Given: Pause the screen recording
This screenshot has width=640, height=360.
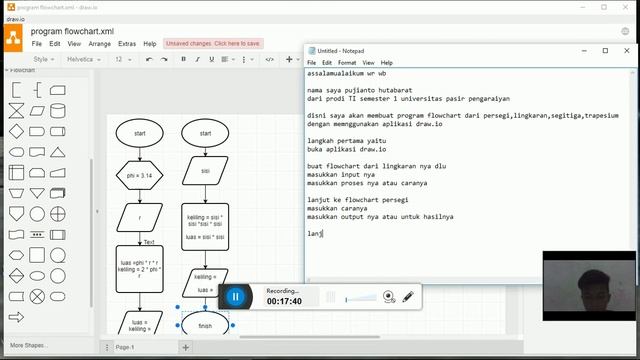Looking at the screenshot, I should point(236,297).
